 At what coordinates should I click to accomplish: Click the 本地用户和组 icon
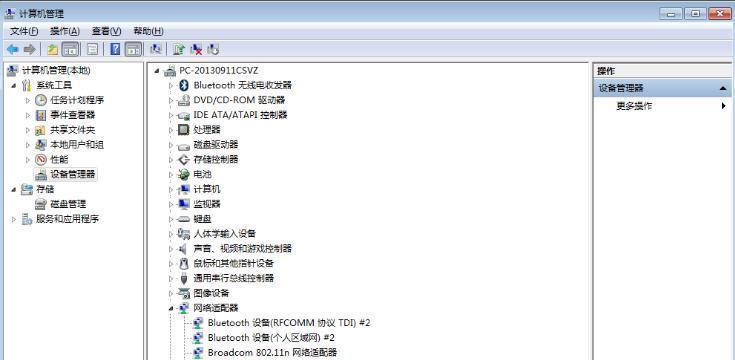[41, 145]
